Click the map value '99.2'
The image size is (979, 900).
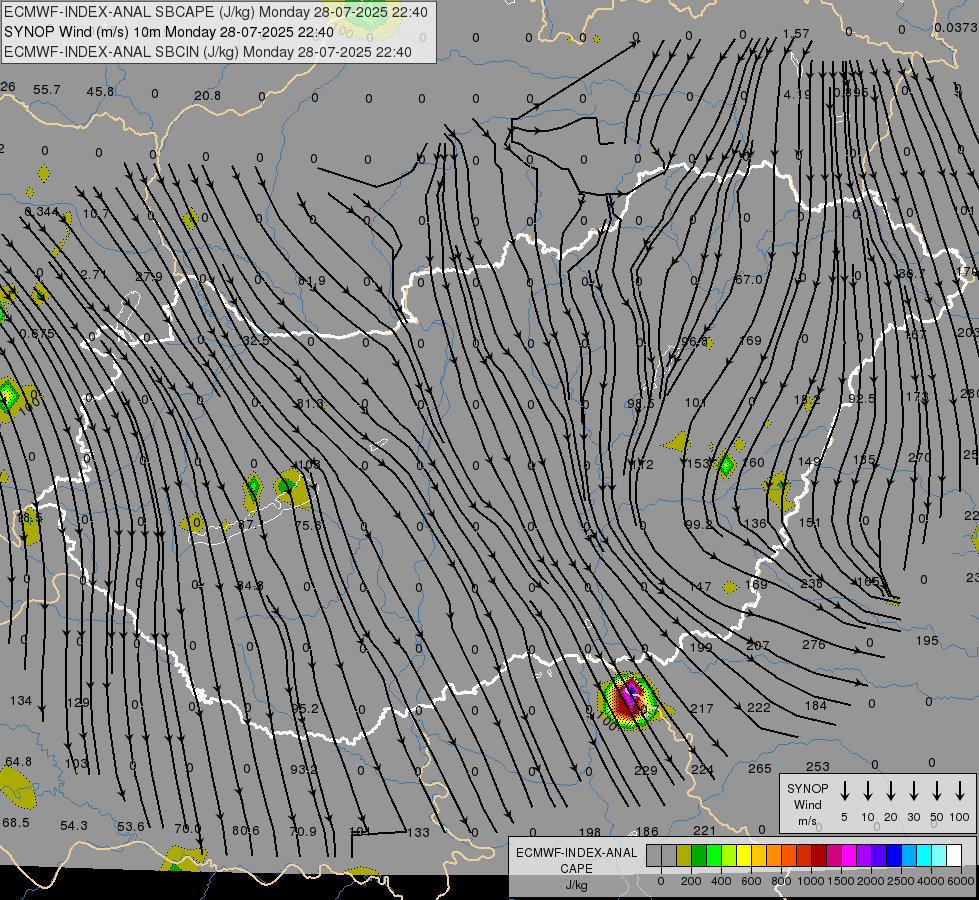[x=699, y=525]
